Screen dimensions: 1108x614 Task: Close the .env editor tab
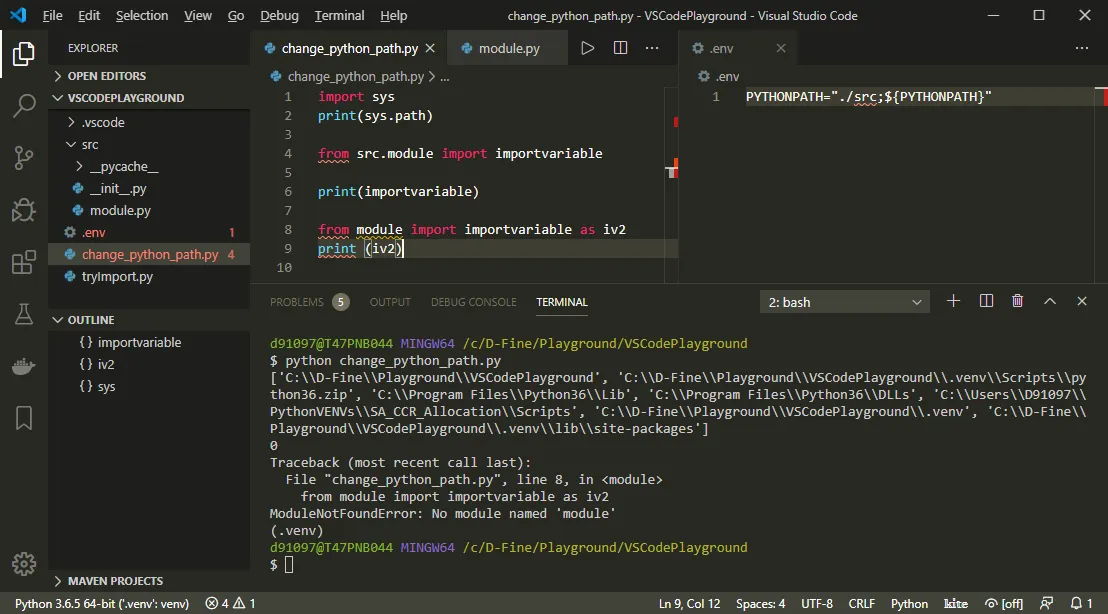[781, 48]
